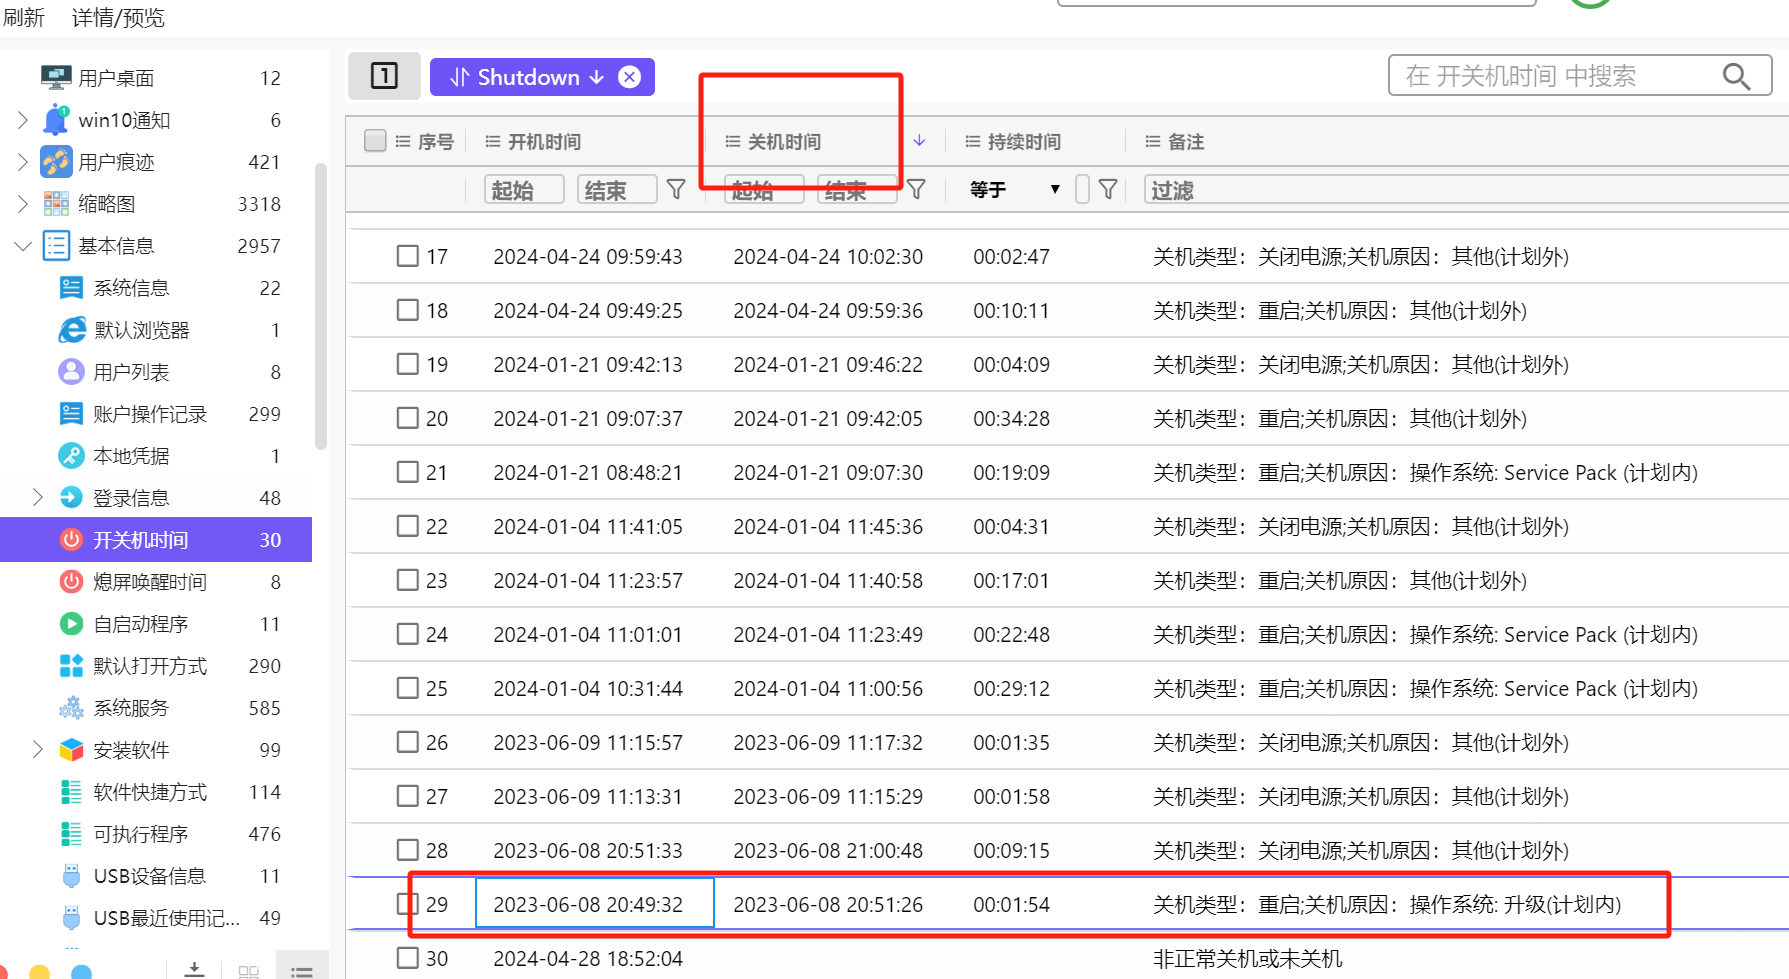Open the 详情/预览 menu

tap(118, 18)
